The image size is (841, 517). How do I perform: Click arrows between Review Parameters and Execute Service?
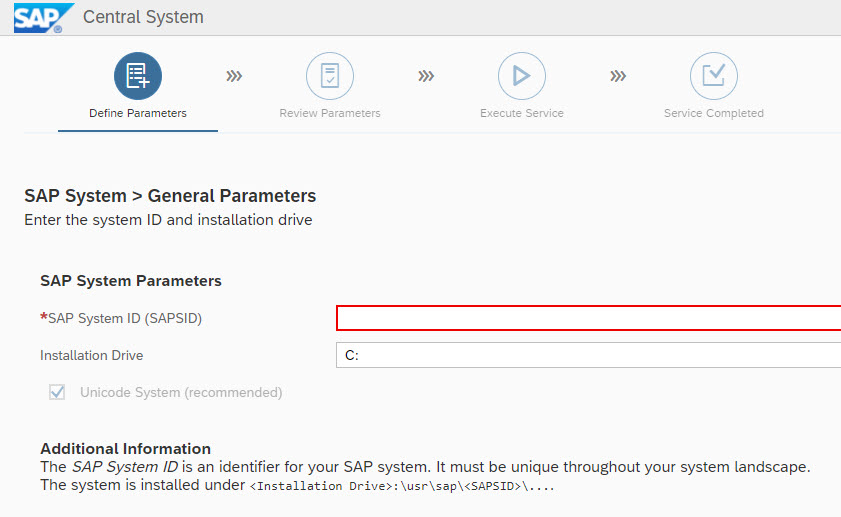(x=426, y=76)
